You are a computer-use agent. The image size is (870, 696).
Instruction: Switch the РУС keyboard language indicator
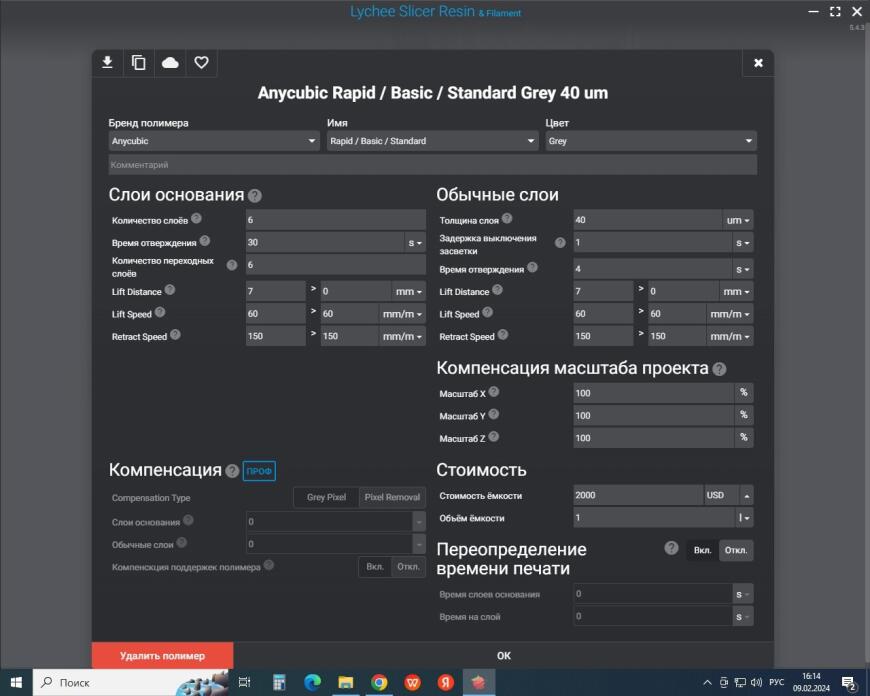click(x=777, y=682)
